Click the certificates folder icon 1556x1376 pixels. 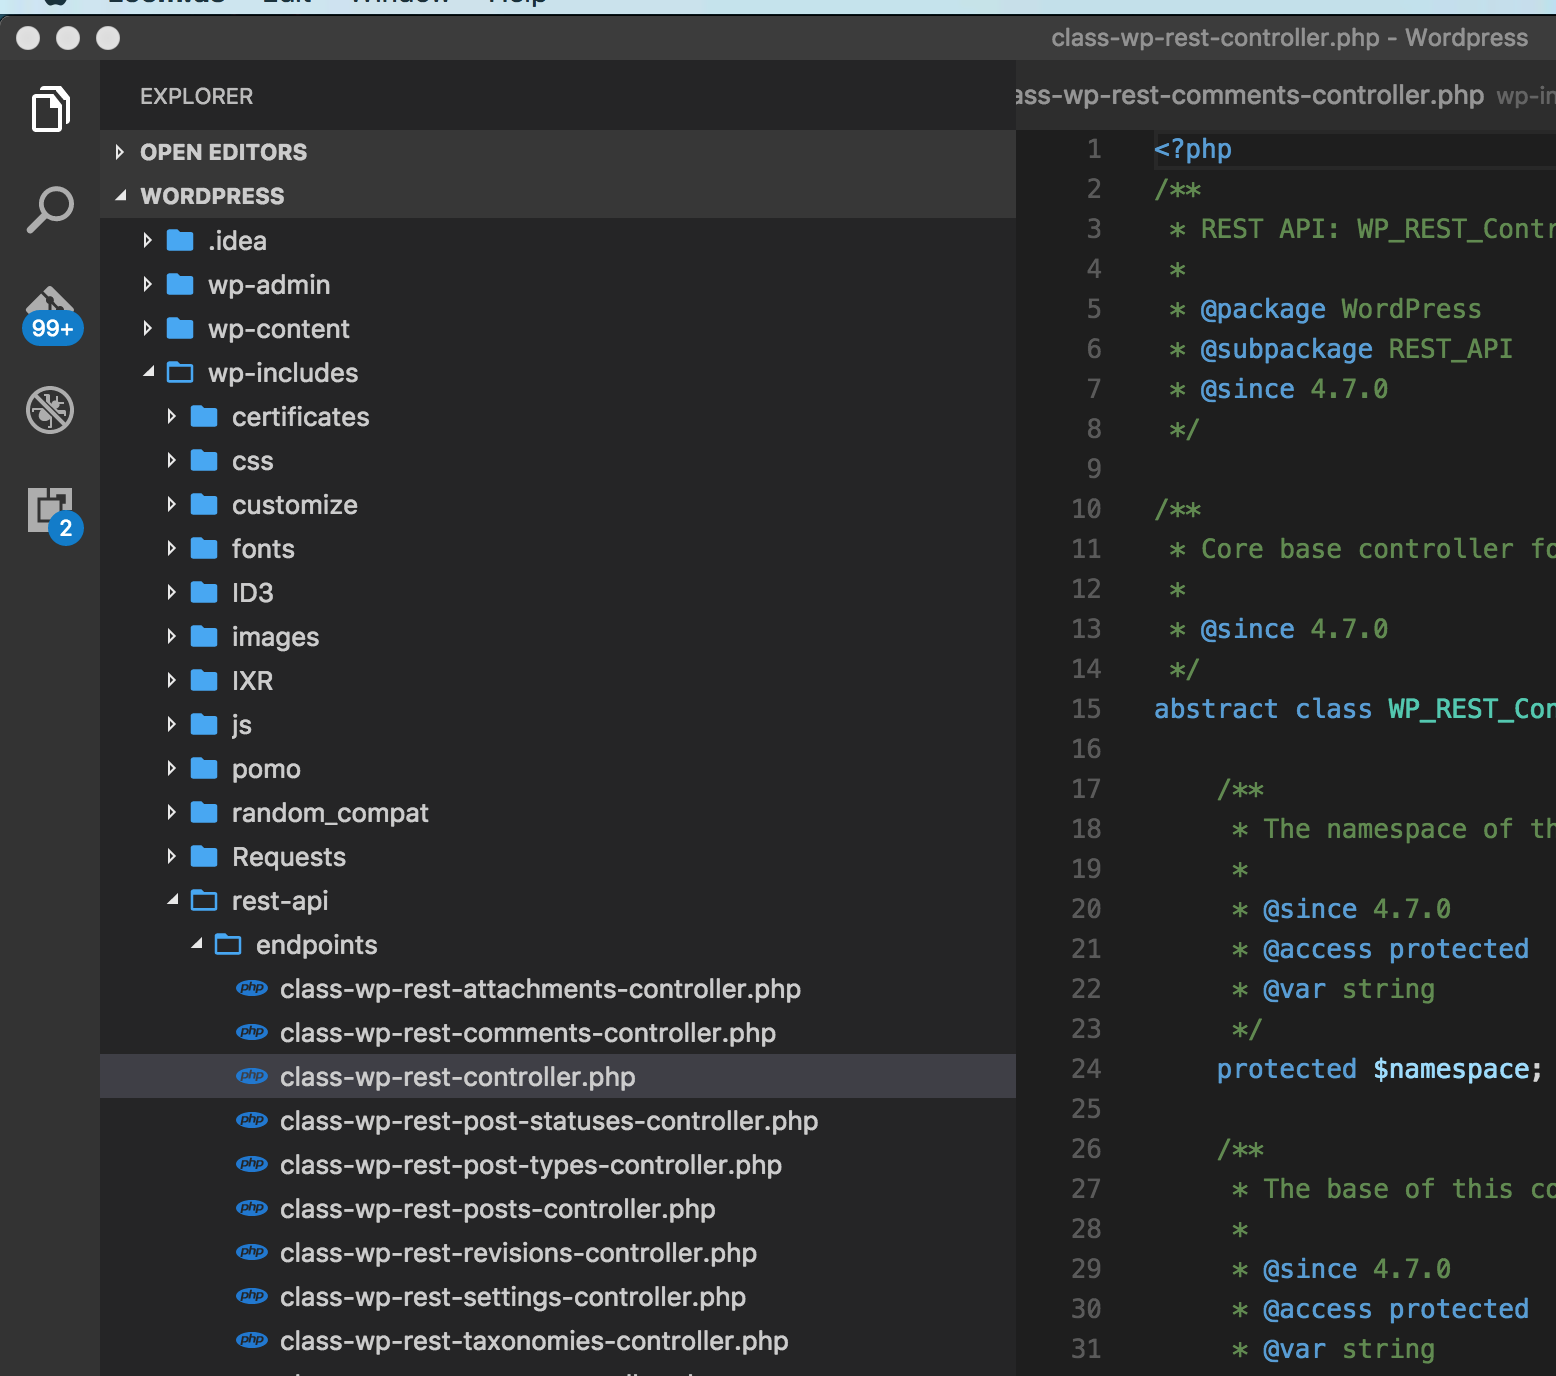(x=204, y=417)
